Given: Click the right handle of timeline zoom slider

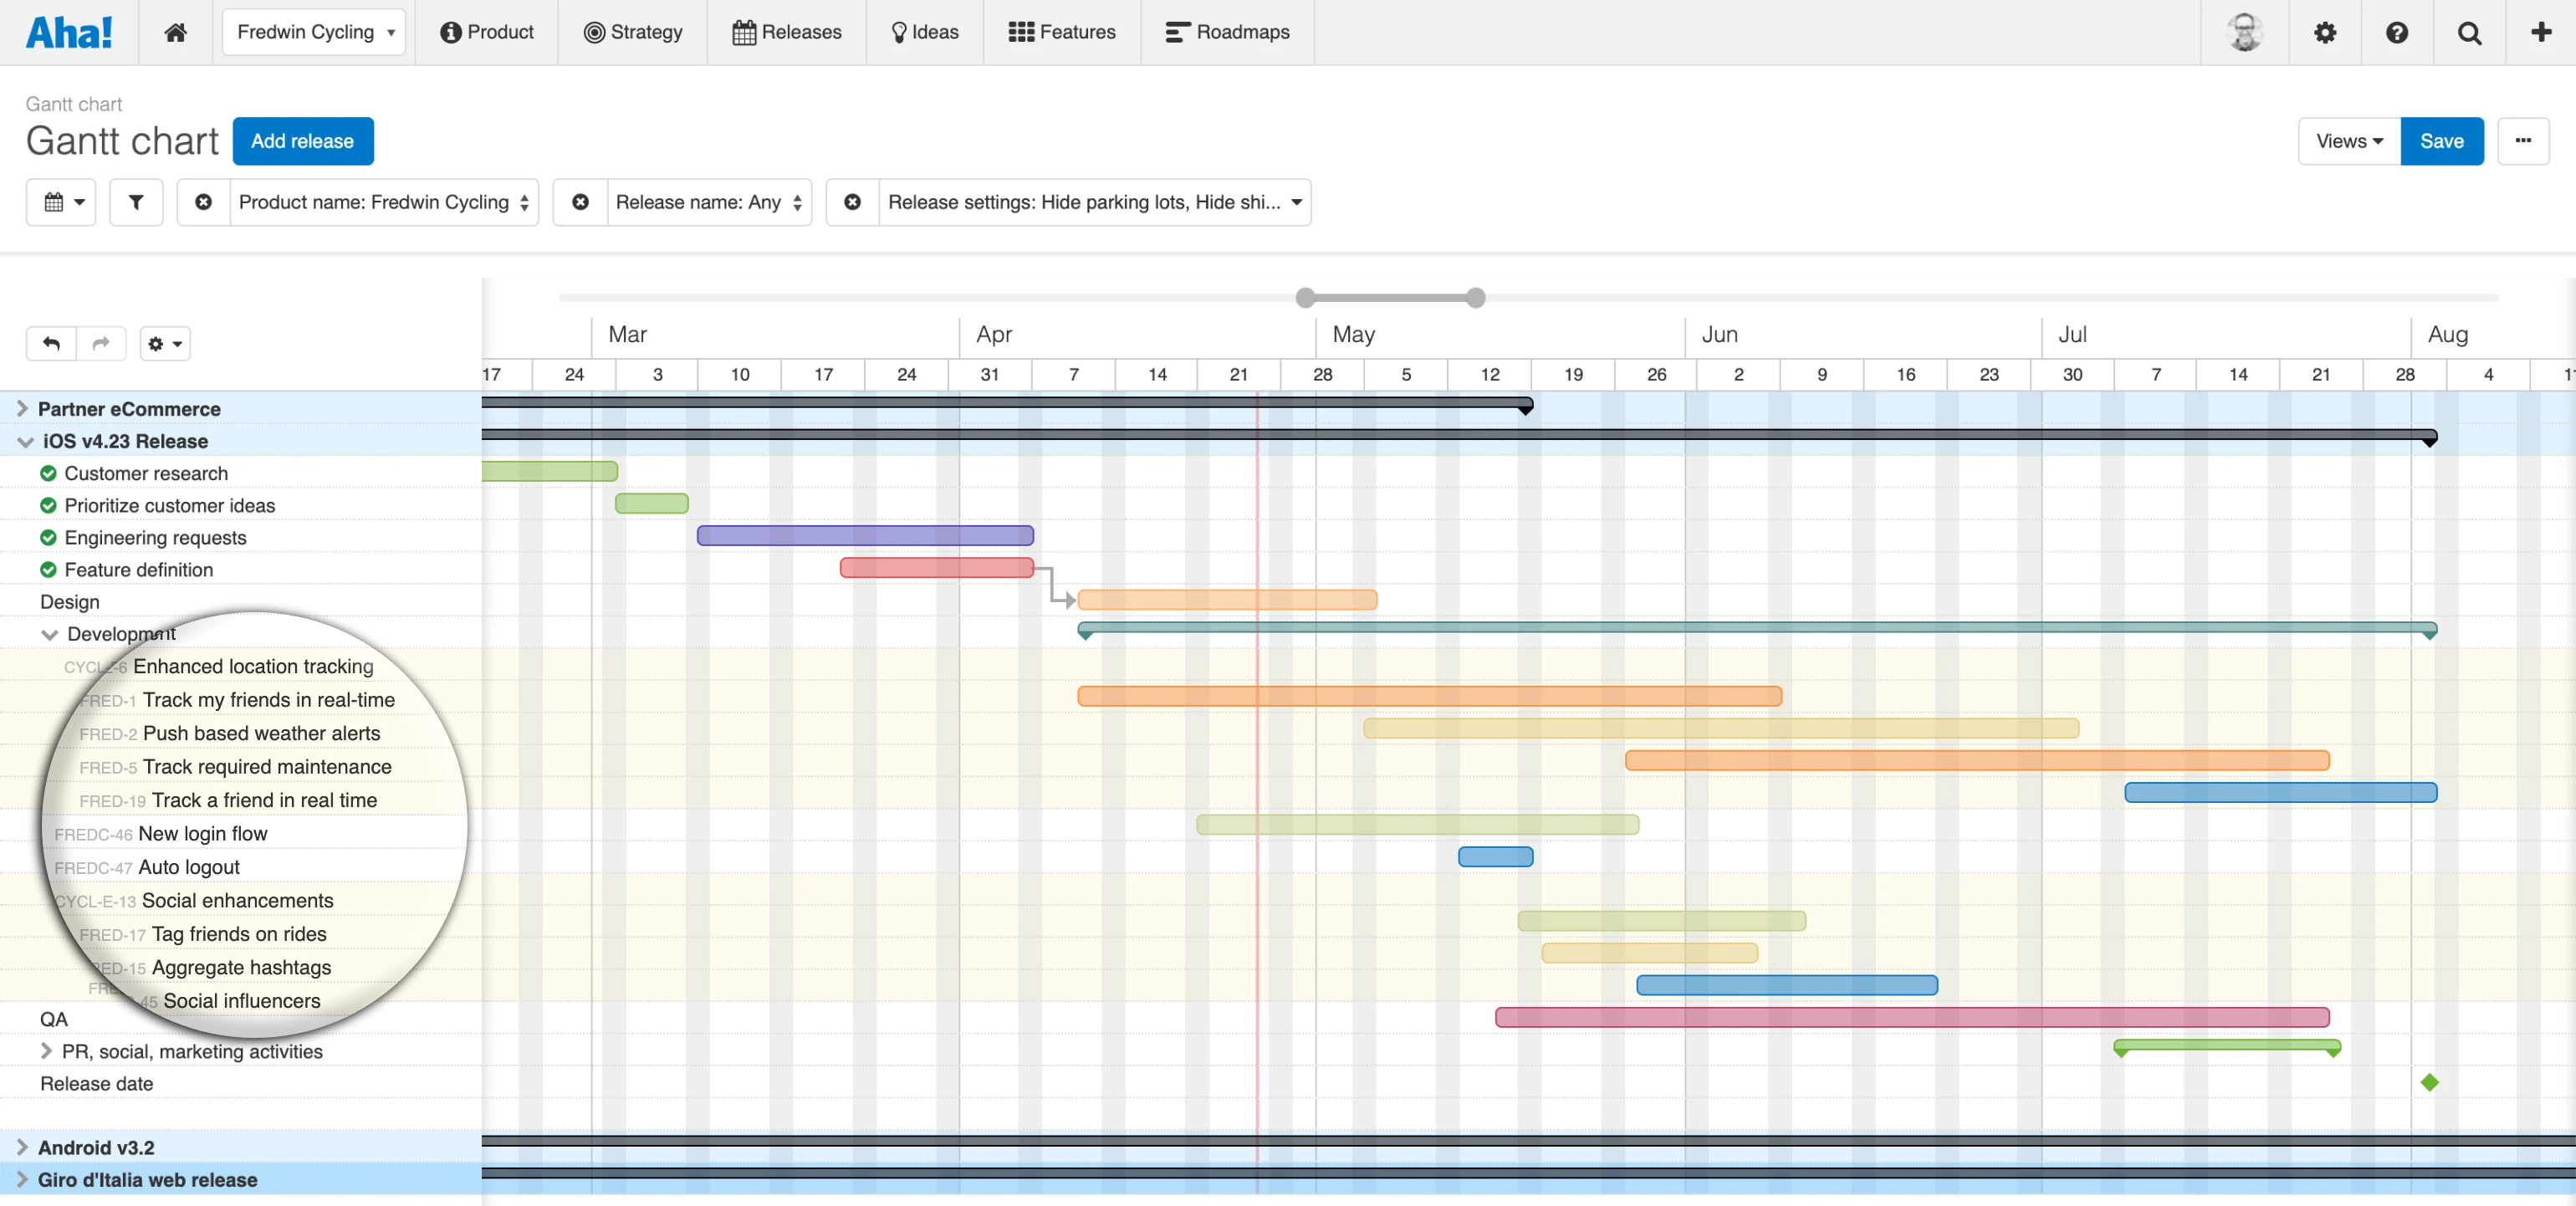Looking at the screenshot, I should pyautogui.click(x=1475, y=297).
